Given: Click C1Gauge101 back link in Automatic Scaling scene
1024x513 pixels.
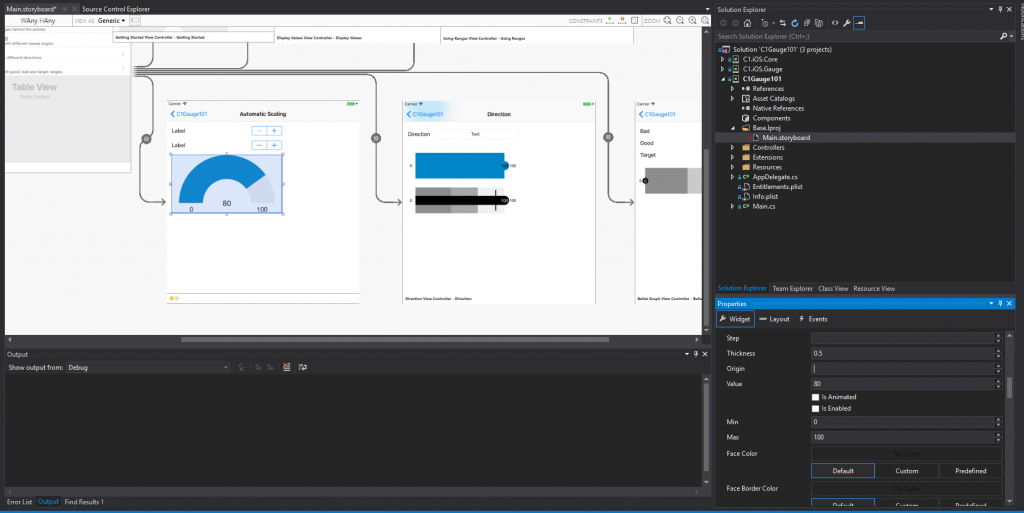Looking at the screenshot, I should click(189, 114).
